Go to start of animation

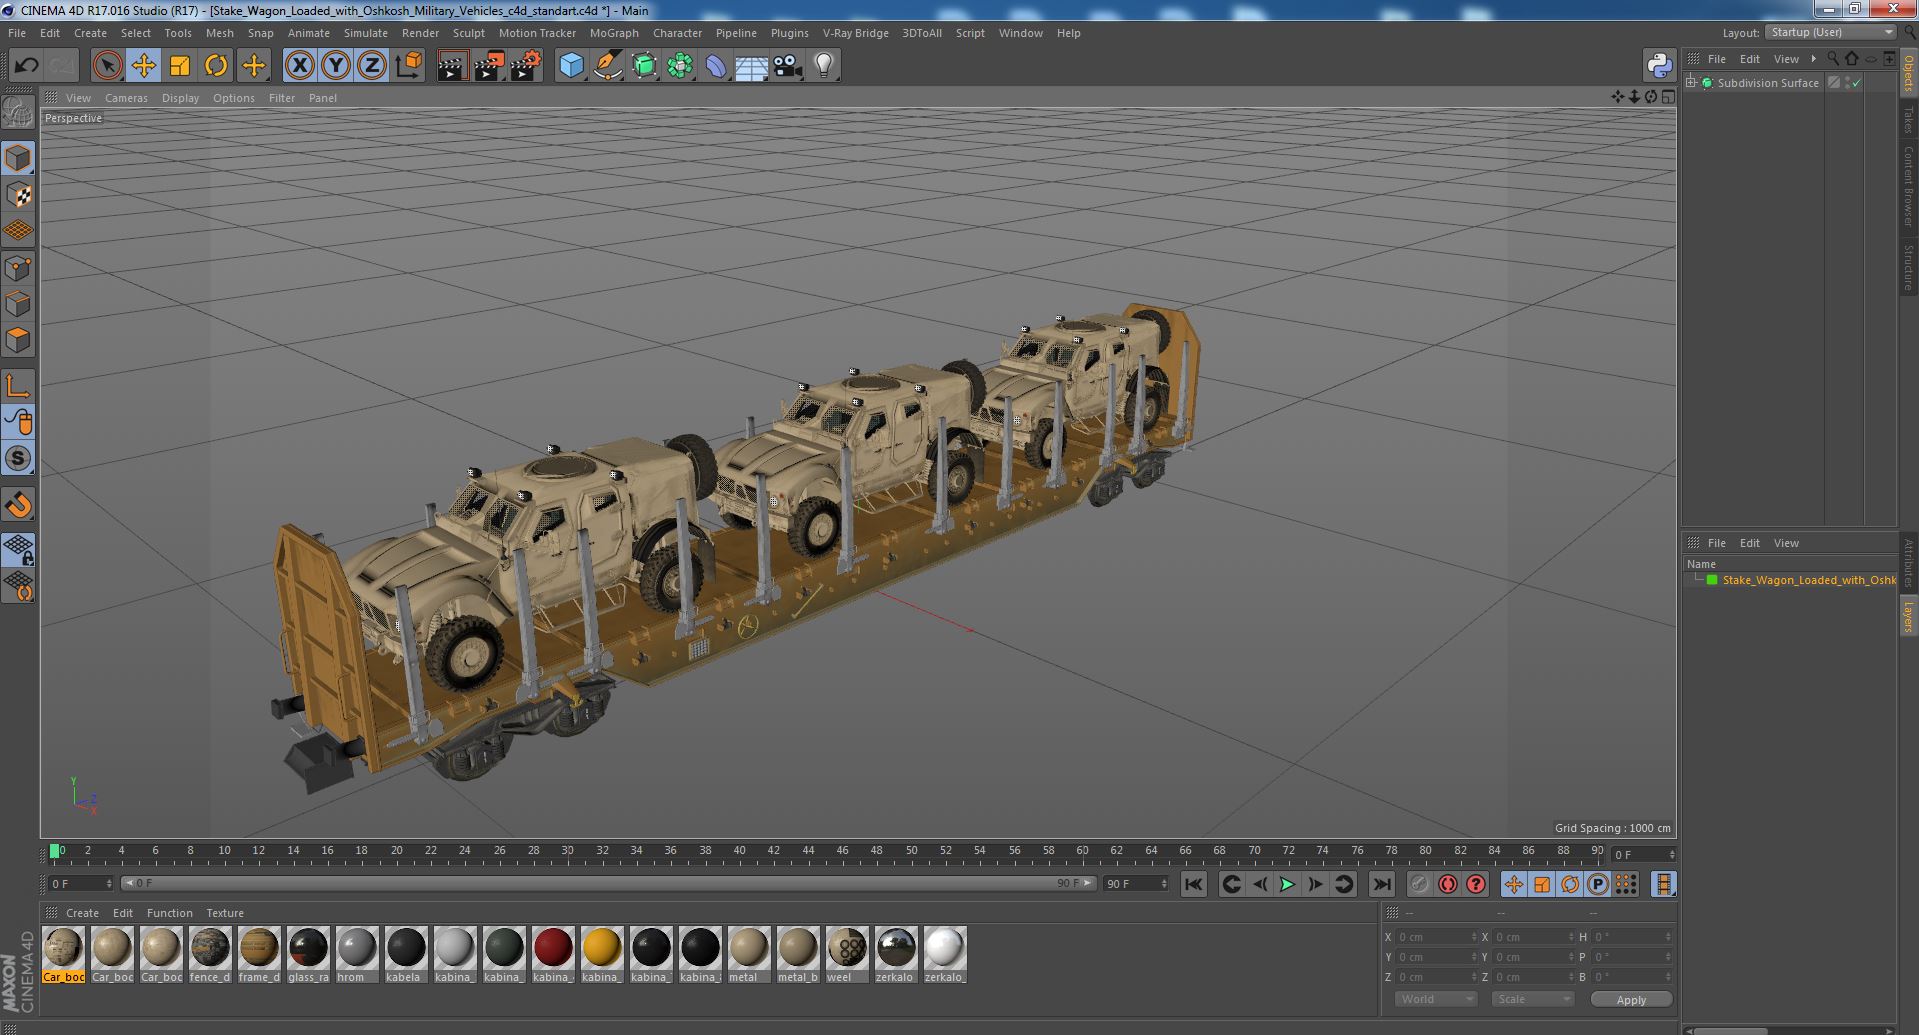[1193, 884]
